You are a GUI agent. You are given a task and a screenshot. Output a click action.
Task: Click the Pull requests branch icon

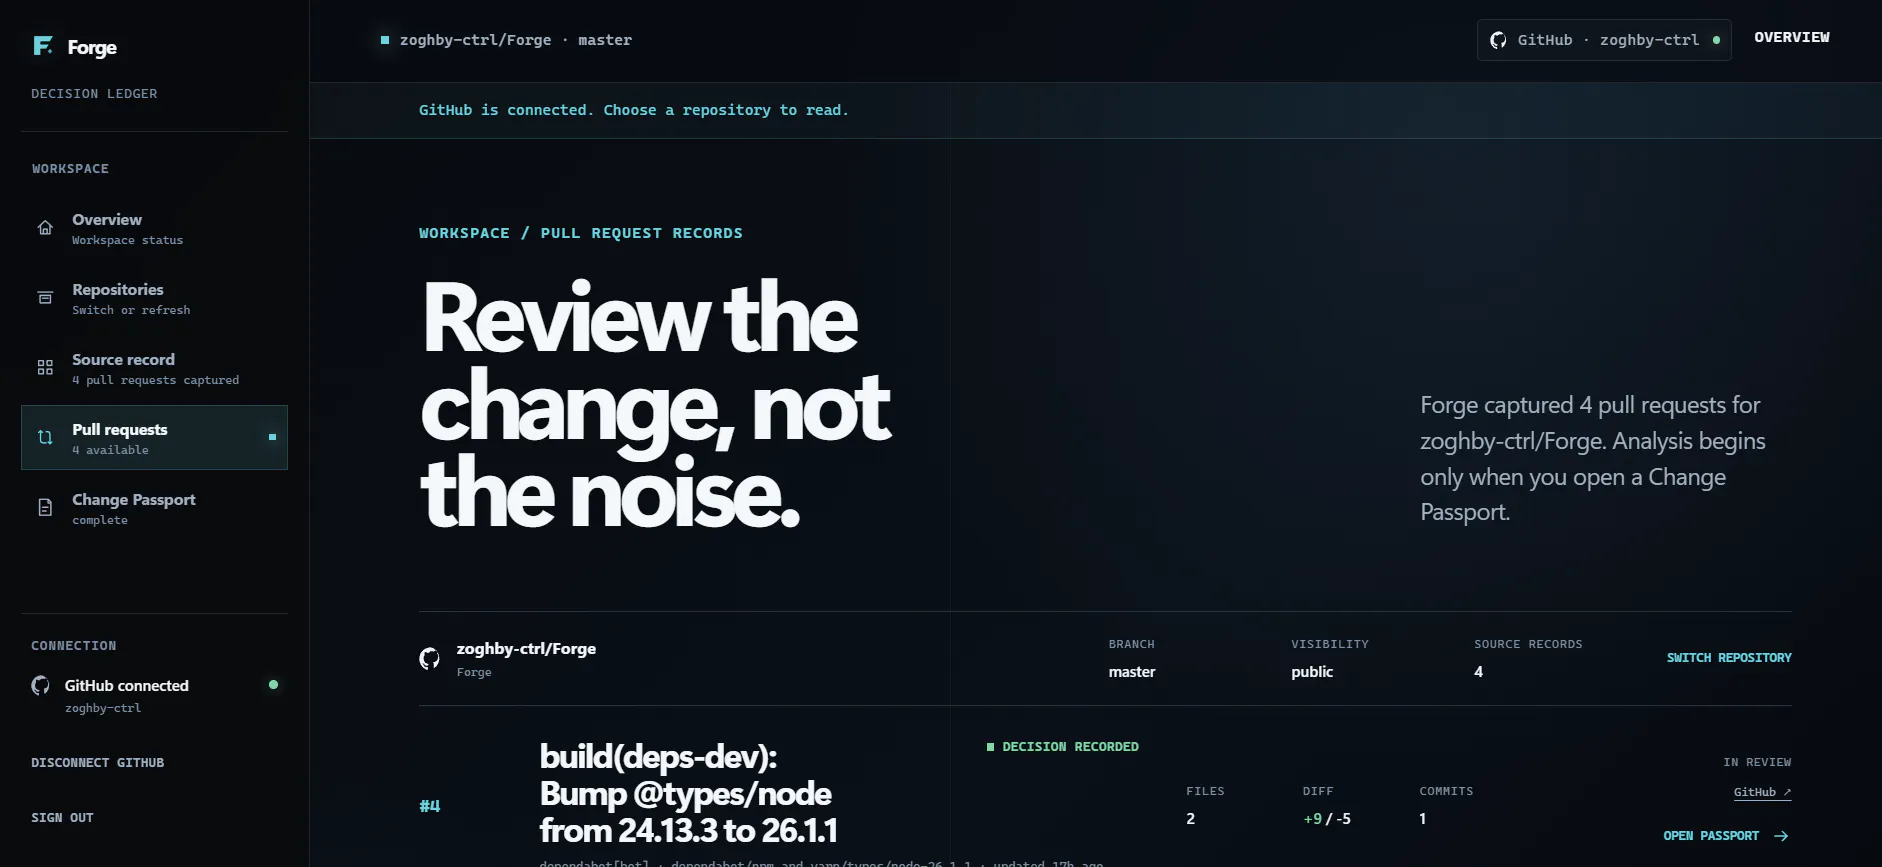[x=45, y=438]
